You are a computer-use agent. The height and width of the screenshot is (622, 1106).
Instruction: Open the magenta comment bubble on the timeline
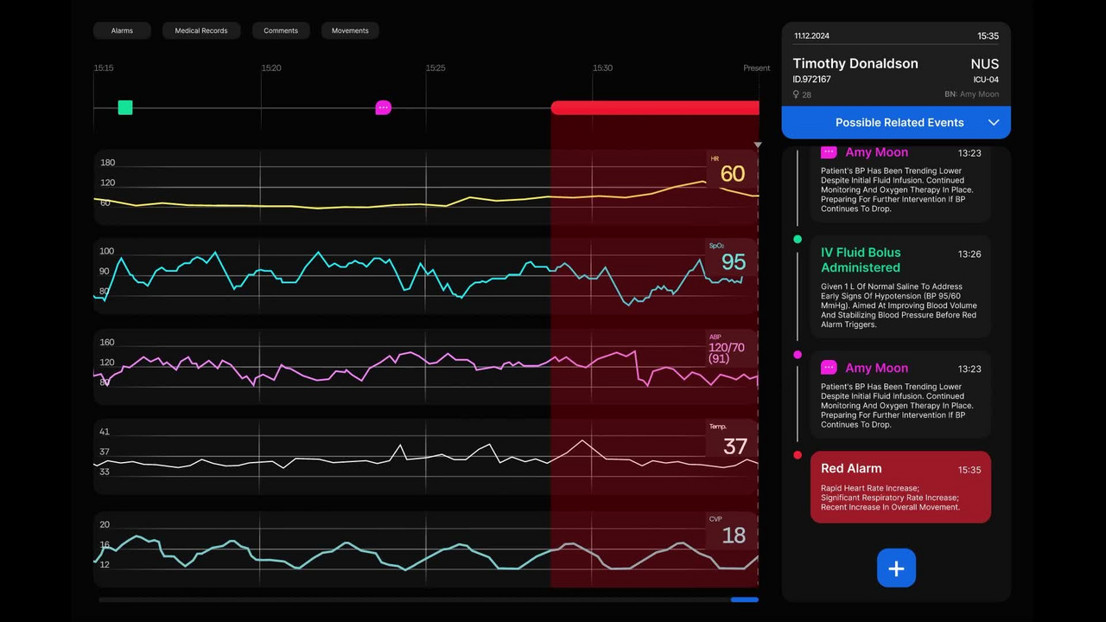coord(383,107)
